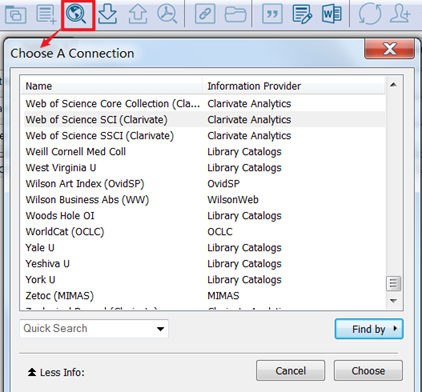Click the OvidSP provider cell
Image resolution: width=422 pixels, height=392 pixels.
[223, 184]
